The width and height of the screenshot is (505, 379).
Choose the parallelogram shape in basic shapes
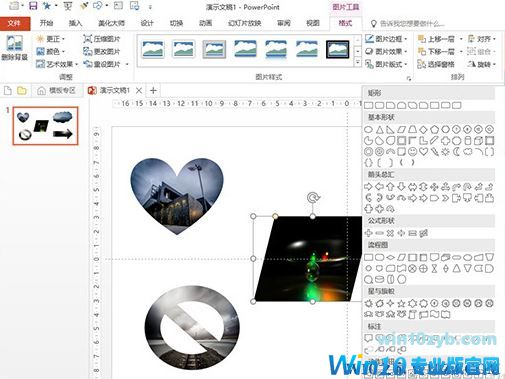click(x=401, y=129)
